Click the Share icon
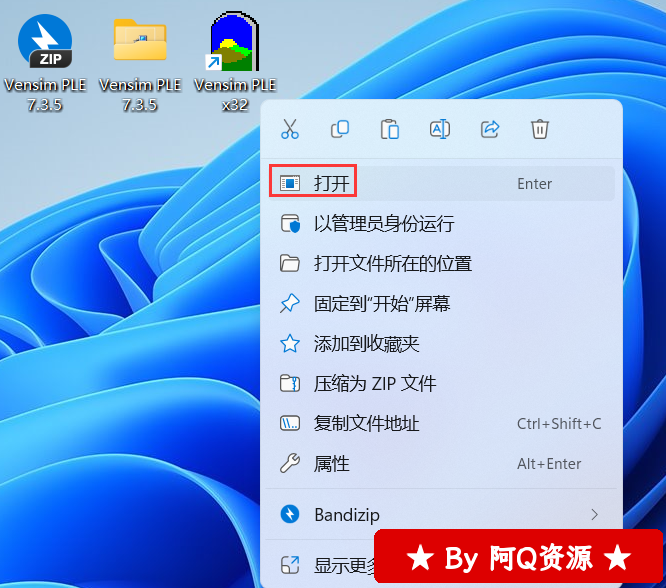Image resolution: width=666 pixels, height=588 pixels. coord(490,129)
